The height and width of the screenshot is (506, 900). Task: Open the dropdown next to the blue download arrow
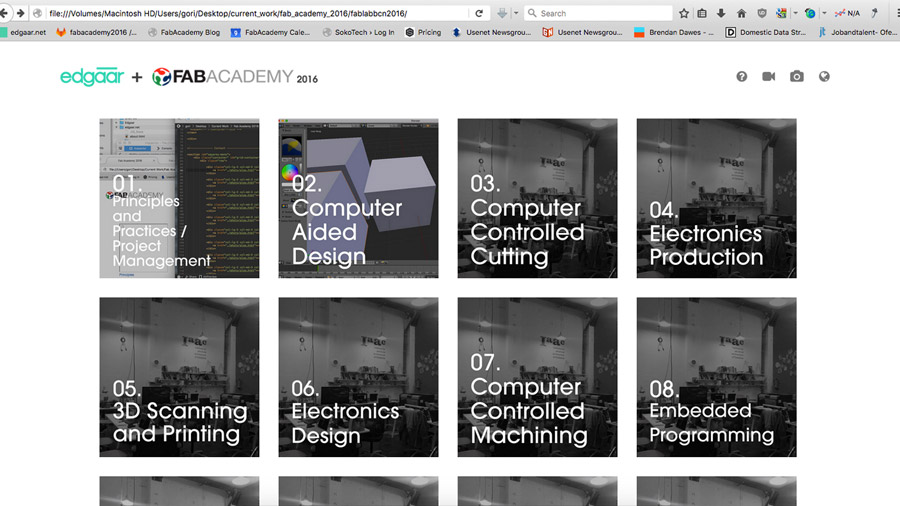point(515,13)
